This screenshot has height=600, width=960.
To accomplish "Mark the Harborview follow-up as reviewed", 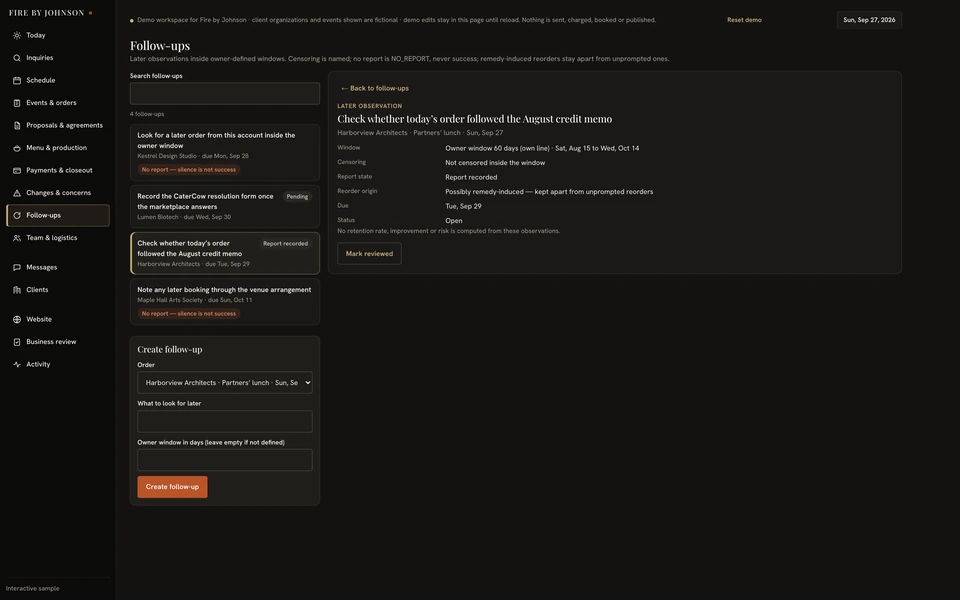I will (369, 253).
